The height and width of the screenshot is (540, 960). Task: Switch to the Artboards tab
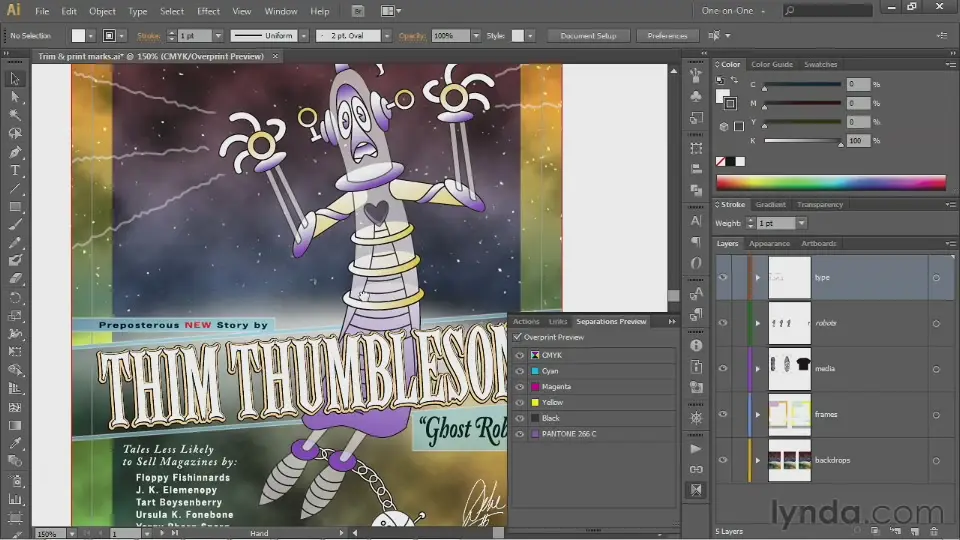[x=819, y=244]
